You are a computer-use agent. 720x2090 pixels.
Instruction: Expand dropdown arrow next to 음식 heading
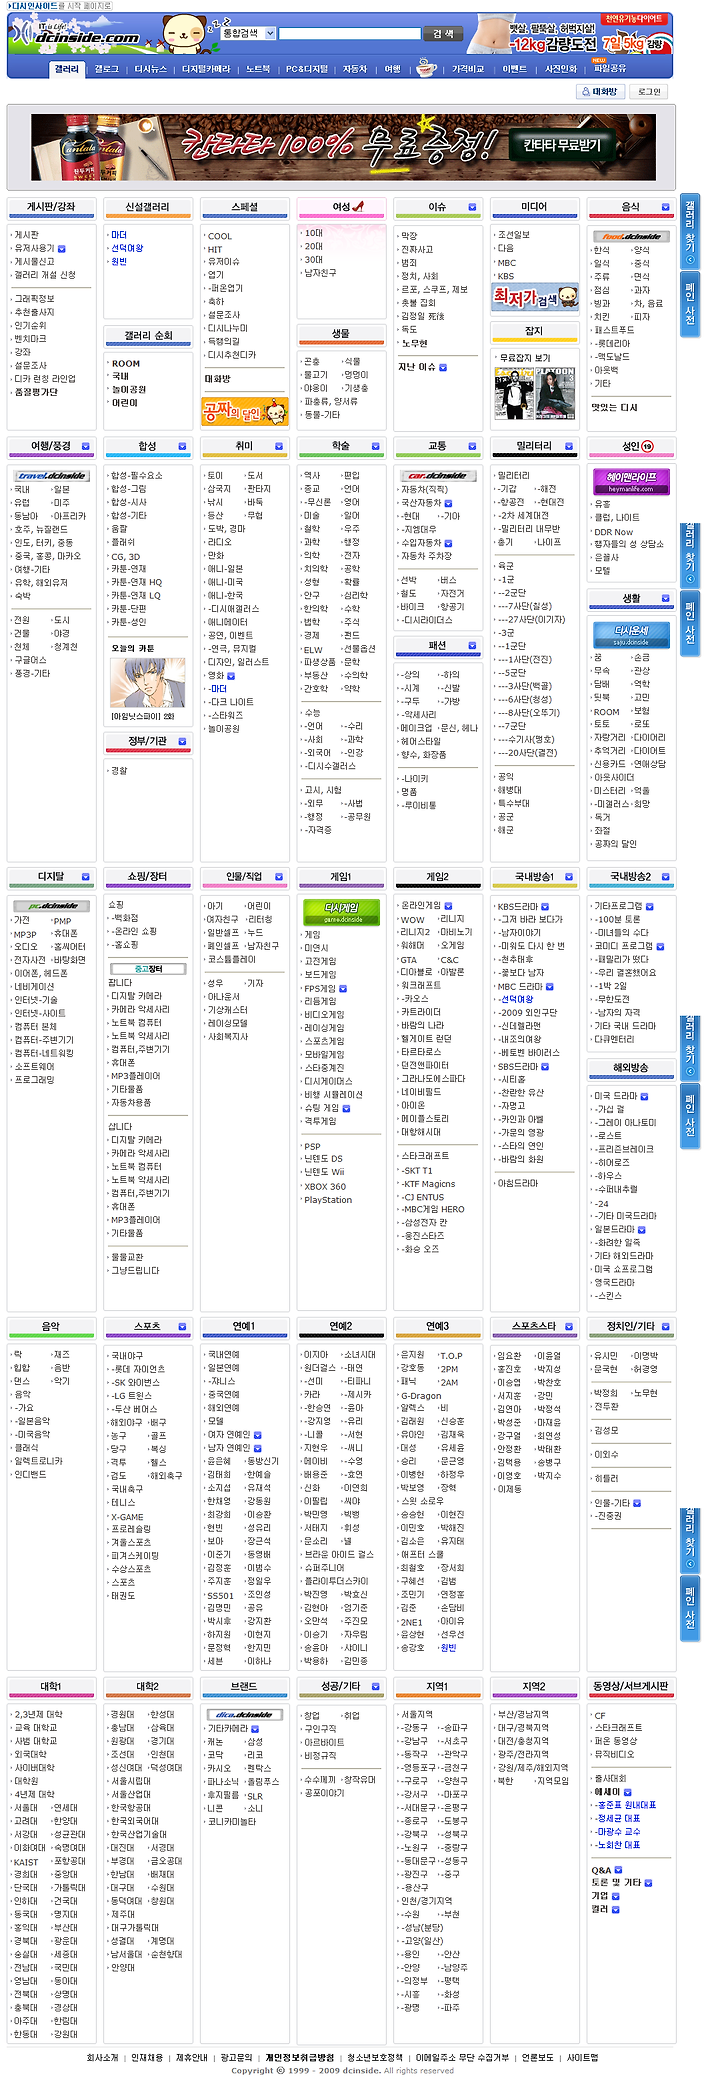point(666,207)
